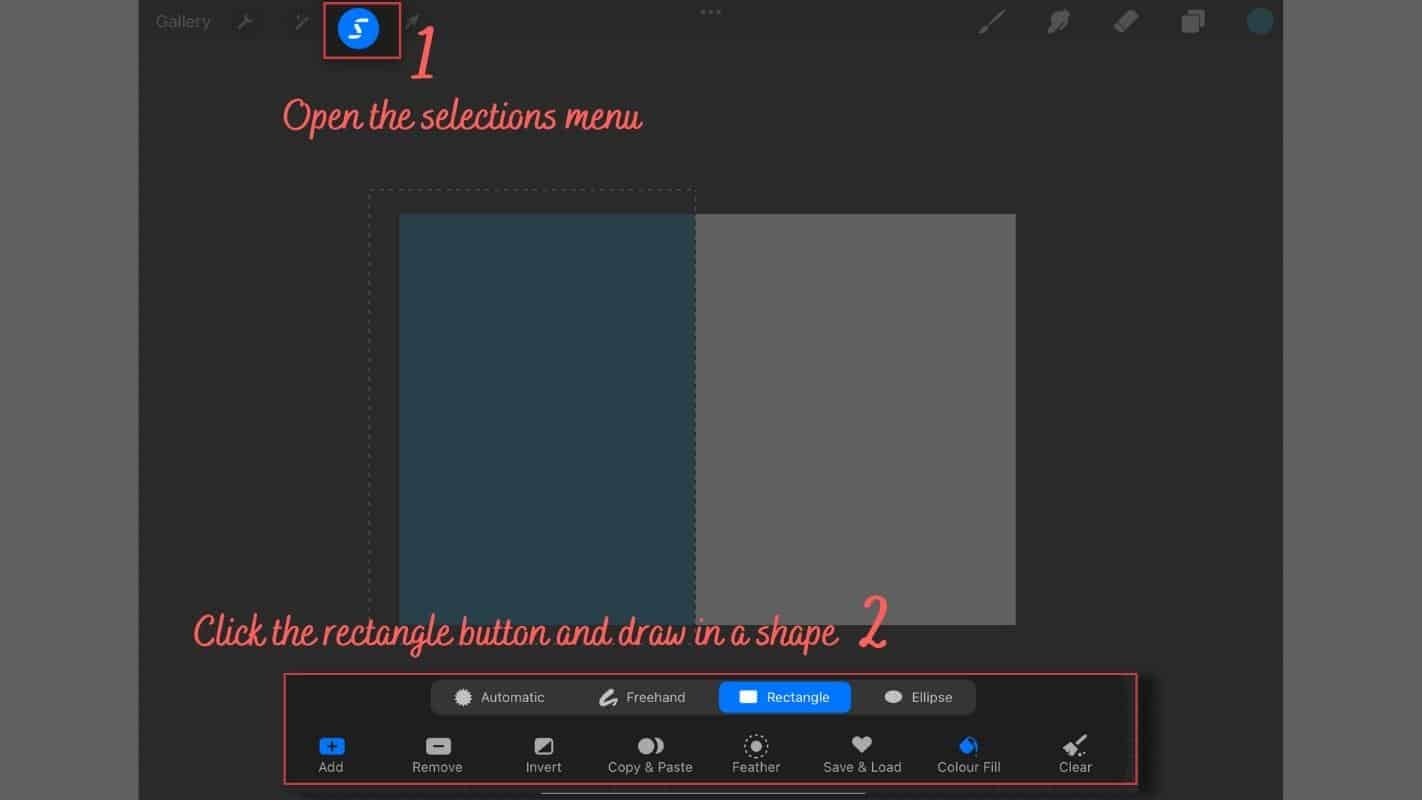Open Save & Load selections
Viewport: 1422px width, 800px height.
[862, 755]
